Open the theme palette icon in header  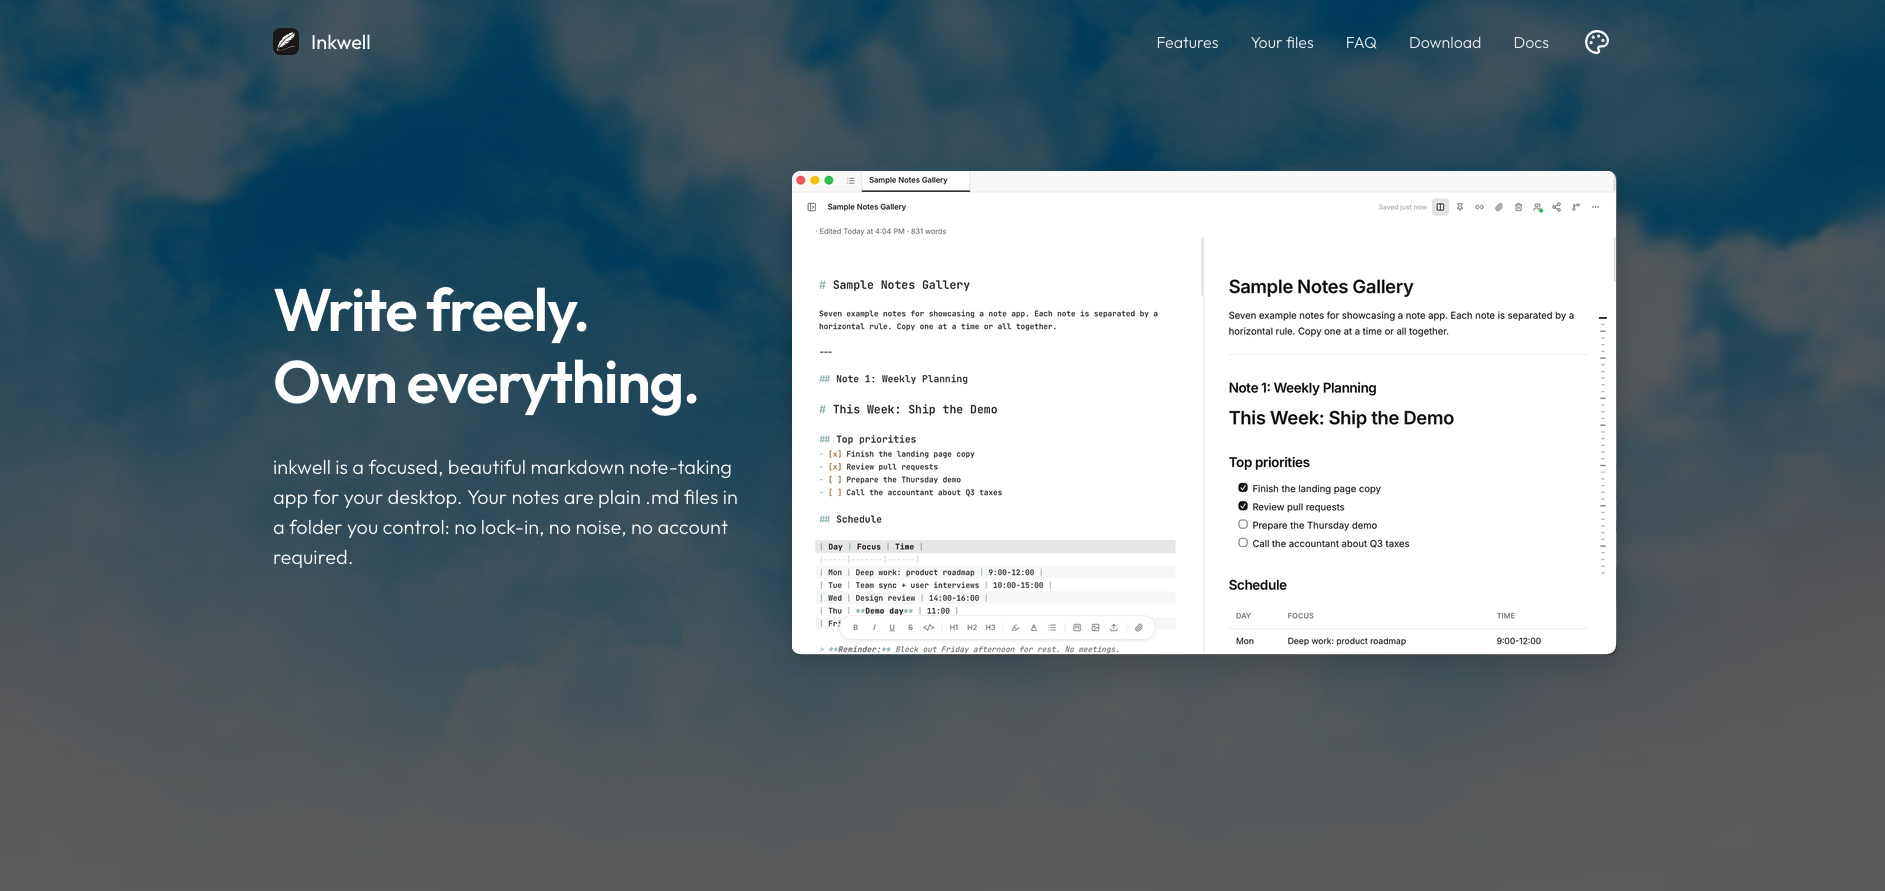(x=1597, y=42)
